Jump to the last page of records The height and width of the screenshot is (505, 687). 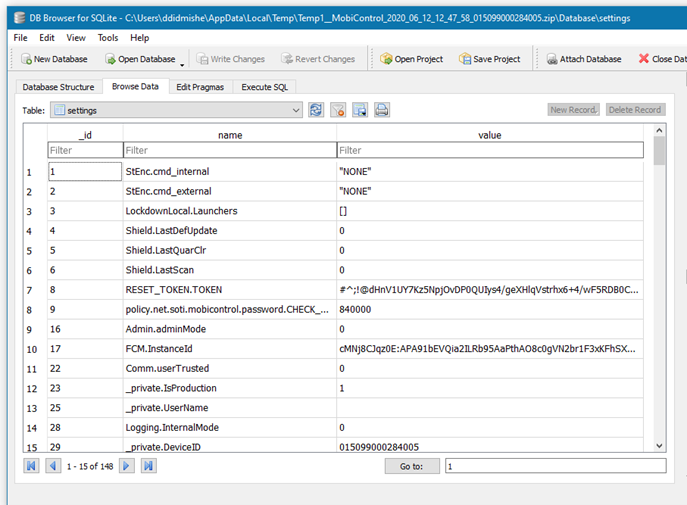click(x=148, y=466)
